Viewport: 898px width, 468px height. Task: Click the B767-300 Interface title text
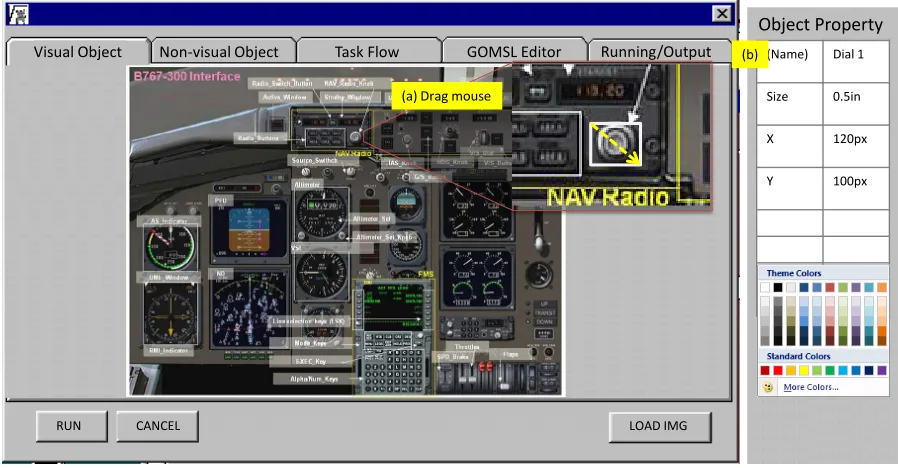tap(187, 76)
